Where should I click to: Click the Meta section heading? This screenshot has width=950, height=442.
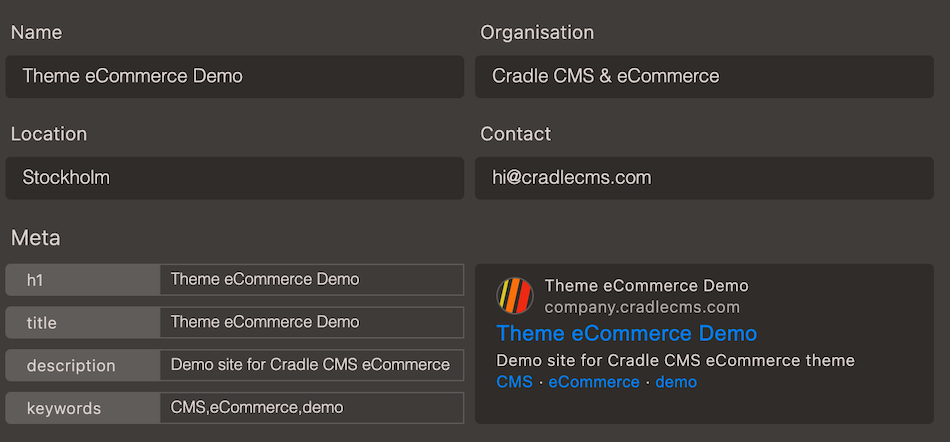pos(36,239)
